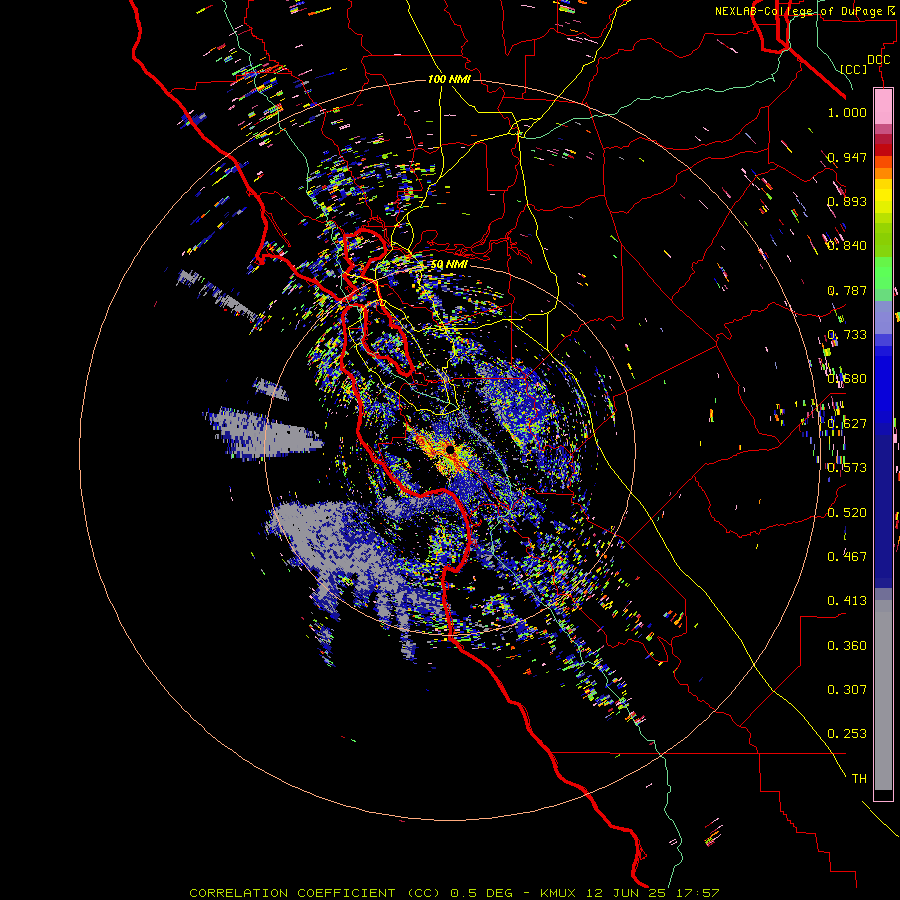Viewport: 900px width, 900px height.
Task: Click the 0.733 scale value
Action: click(847, 334)
